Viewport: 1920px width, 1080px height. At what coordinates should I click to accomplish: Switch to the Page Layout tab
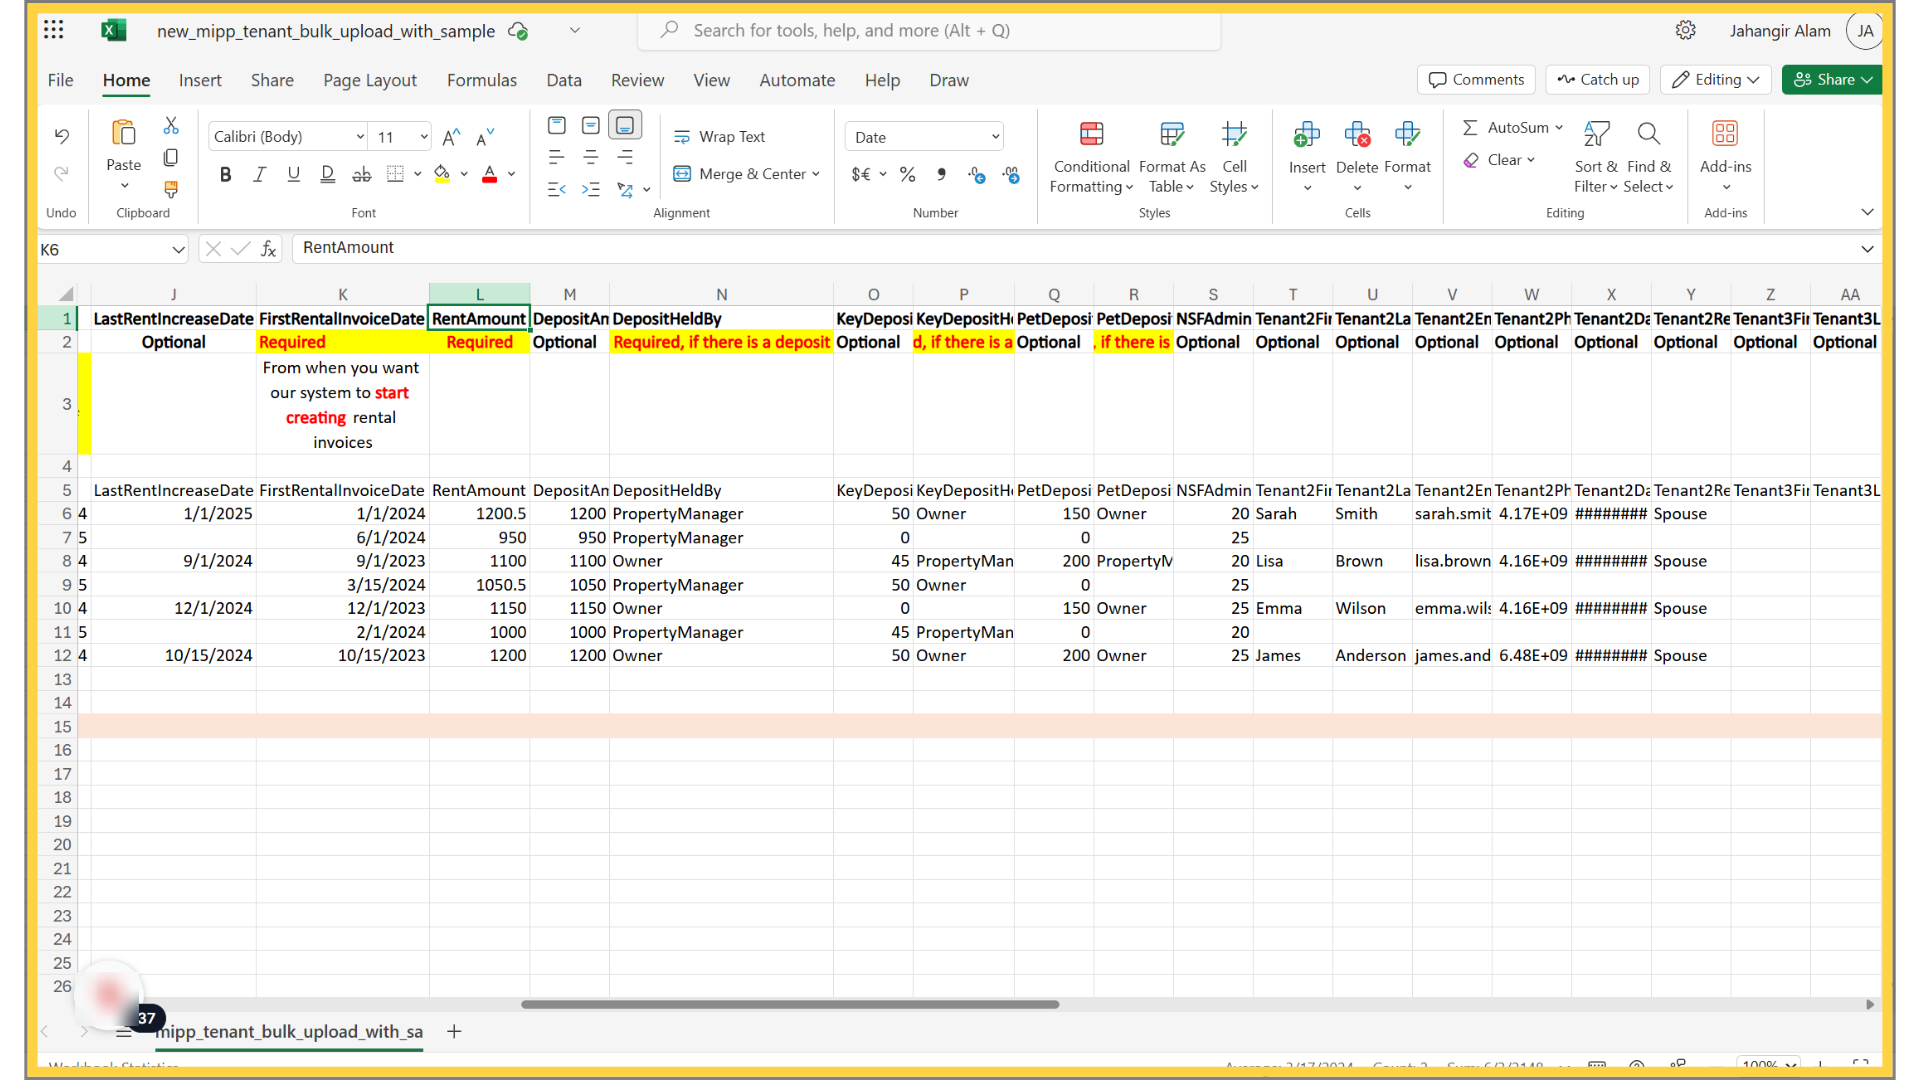coord(370,80)
